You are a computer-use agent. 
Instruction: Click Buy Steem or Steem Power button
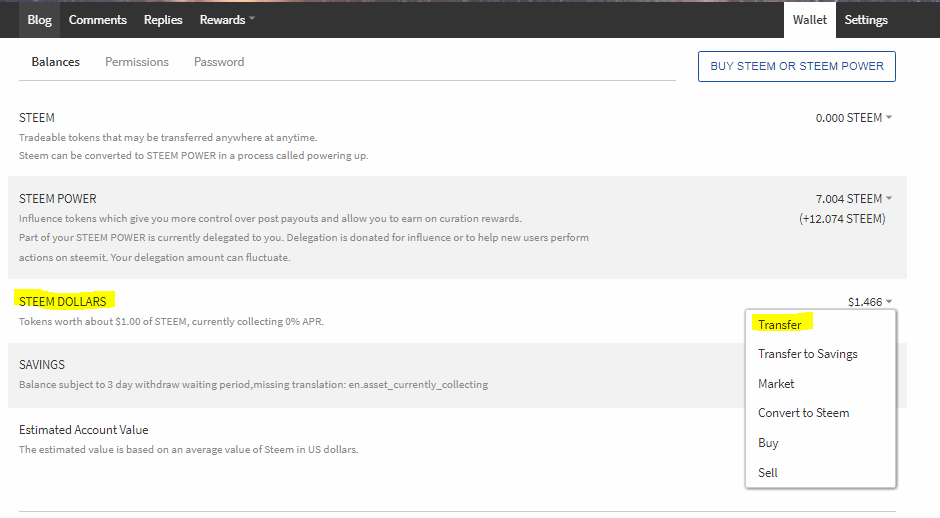point(797,66)
